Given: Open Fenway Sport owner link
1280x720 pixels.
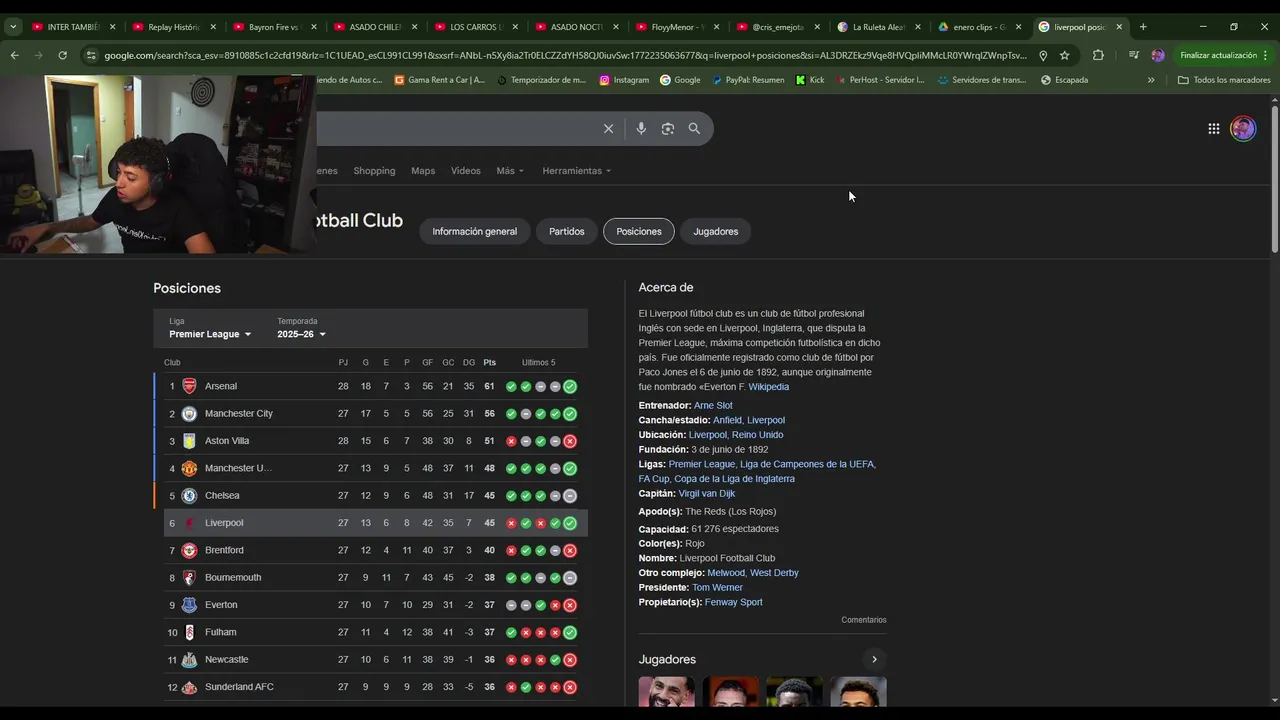Looking at the screenshot, I should pos(733,602).
